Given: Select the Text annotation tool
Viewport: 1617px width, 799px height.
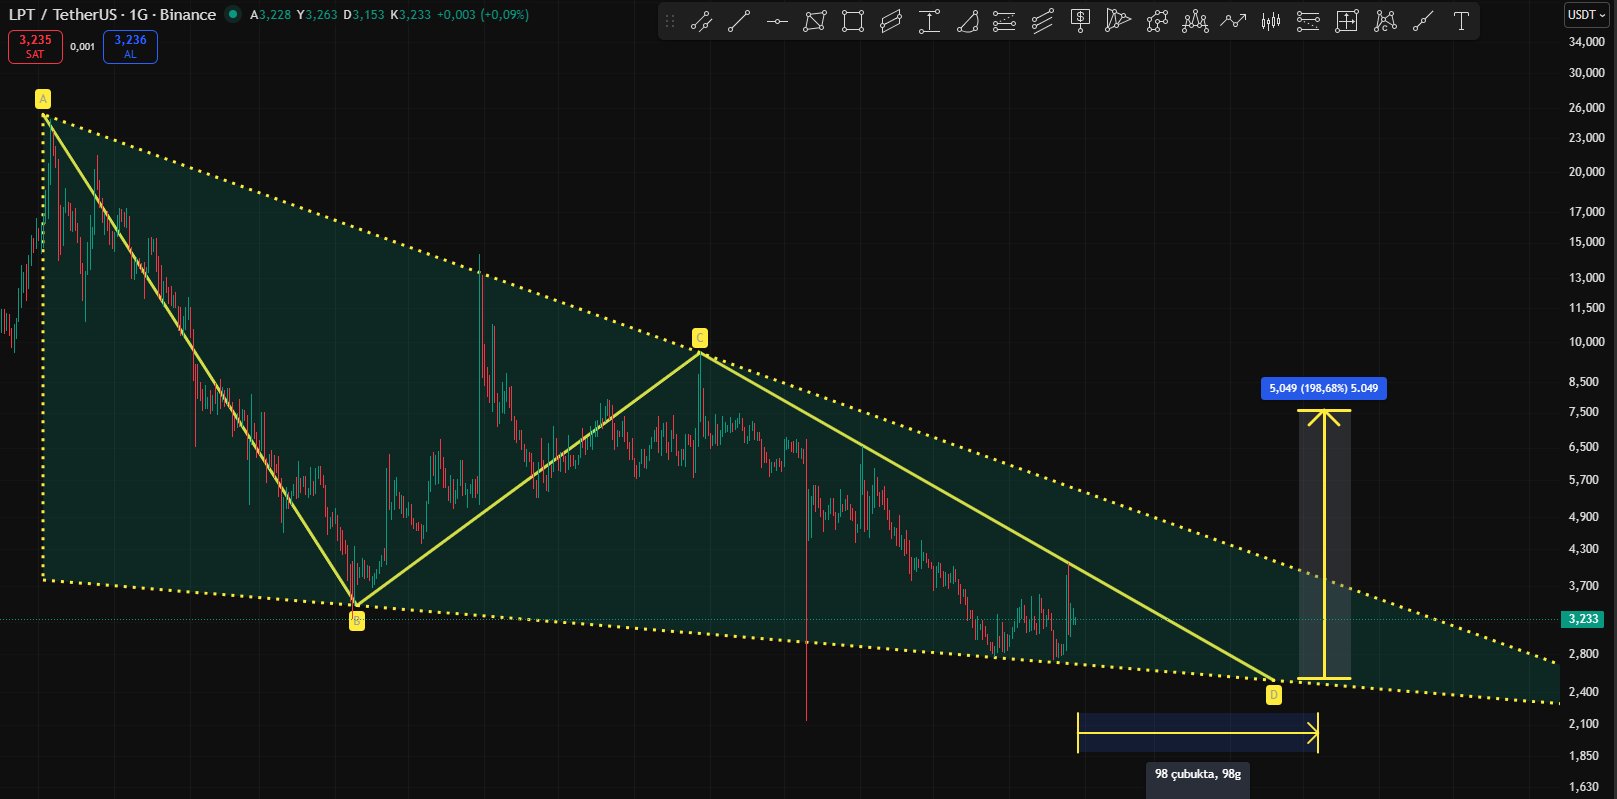Looking at the screenshot, I should (x=1461, y=21).
